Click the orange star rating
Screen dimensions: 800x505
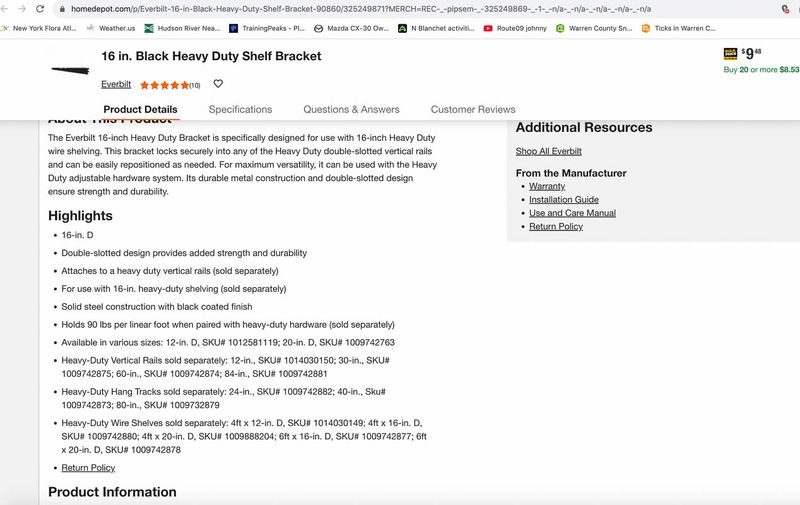(x=163, y=85)
